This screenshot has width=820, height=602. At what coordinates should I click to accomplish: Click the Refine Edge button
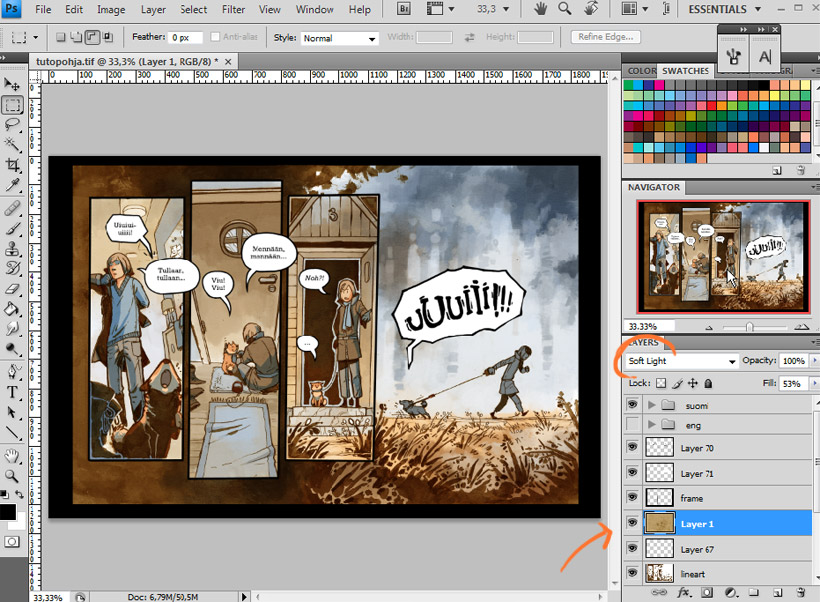606,37
